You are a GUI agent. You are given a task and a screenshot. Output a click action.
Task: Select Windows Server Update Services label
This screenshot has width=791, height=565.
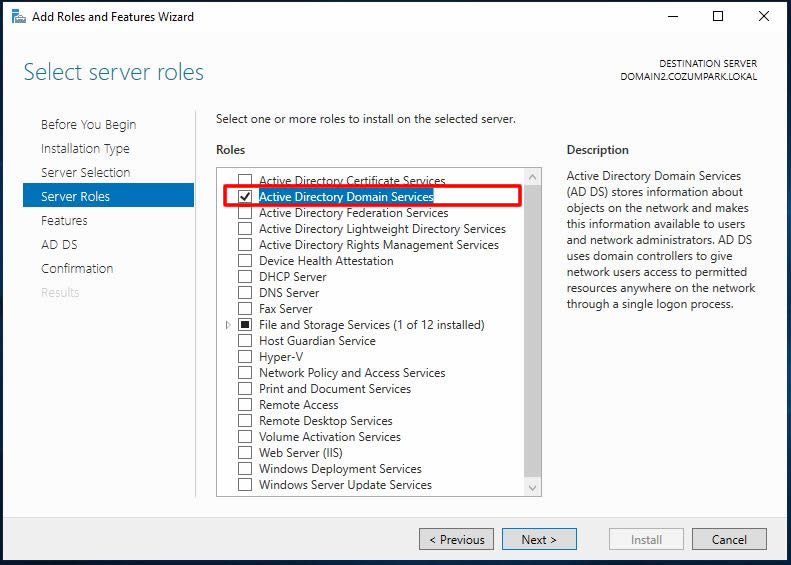(x=346, y=485)
